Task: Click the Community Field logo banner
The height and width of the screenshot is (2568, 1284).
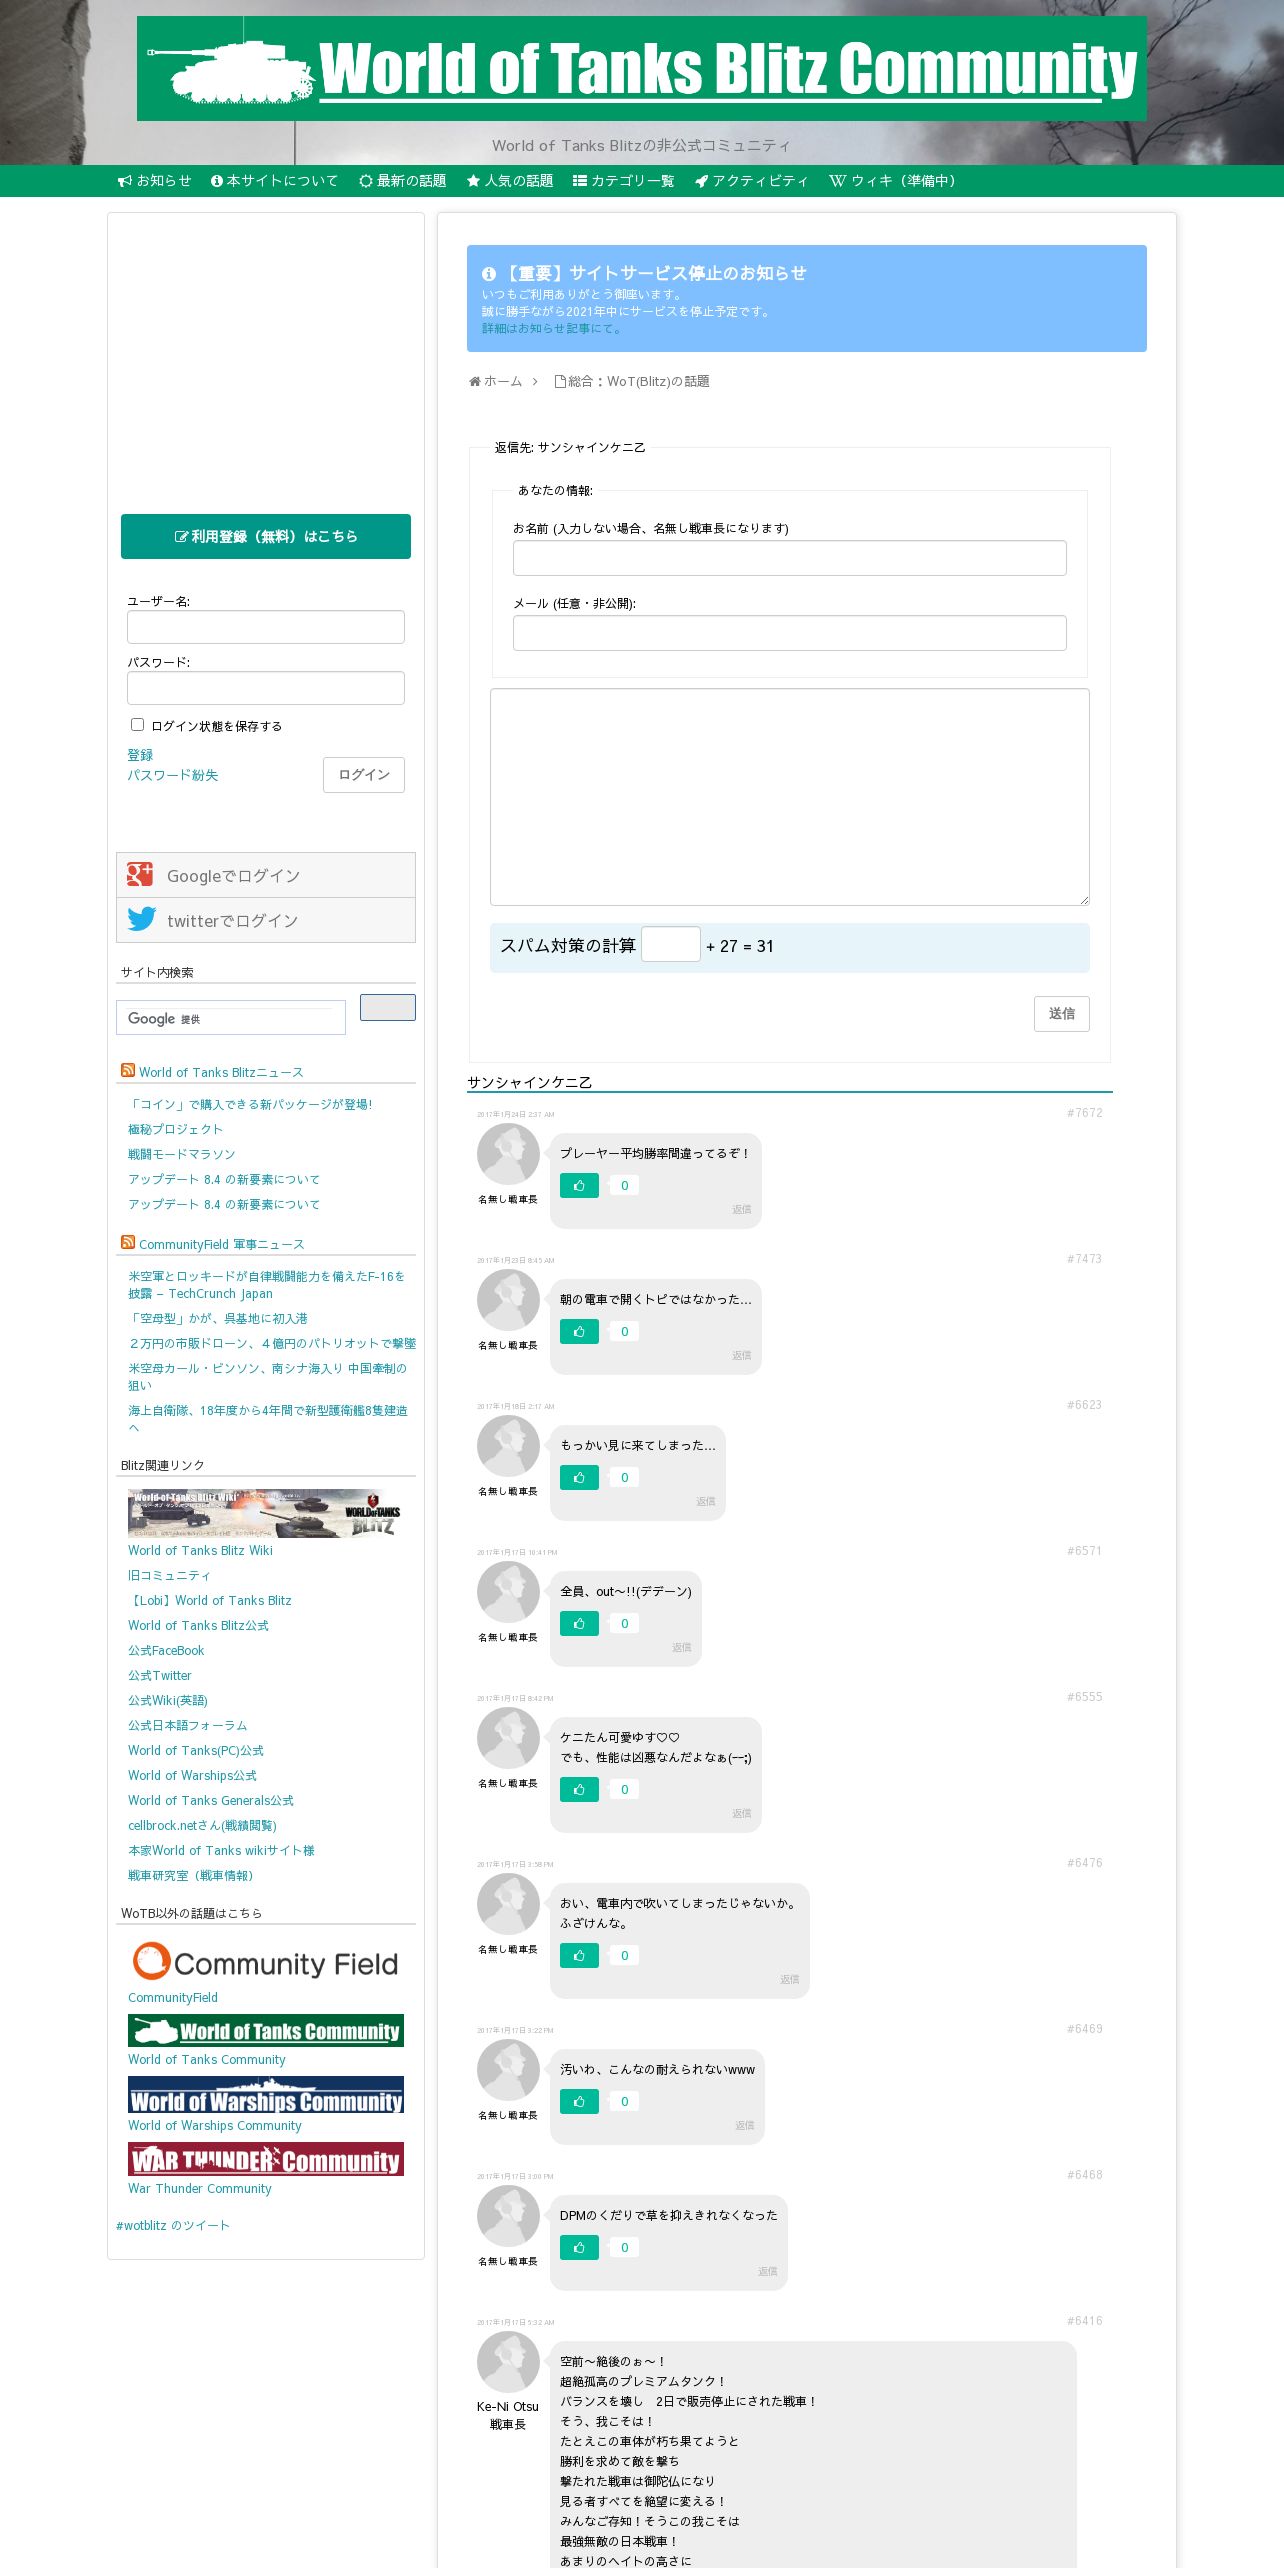Action: coord(266,1962)
